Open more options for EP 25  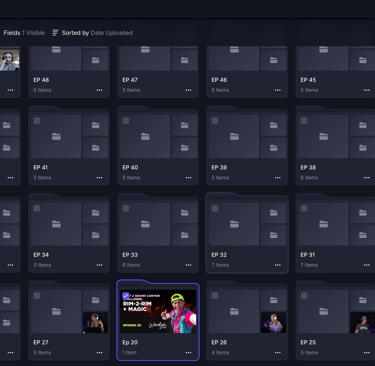367,352
